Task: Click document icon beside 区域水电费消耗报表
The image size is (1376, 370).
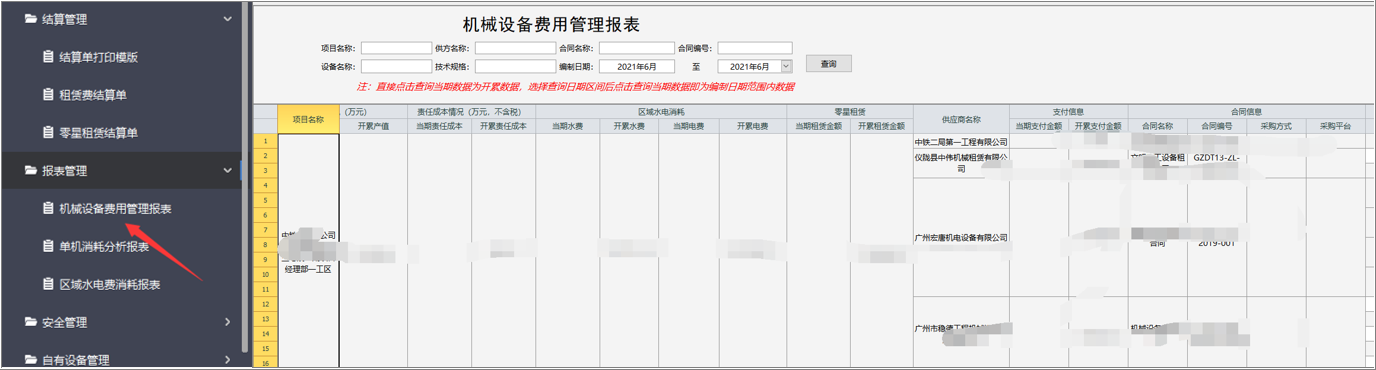Action: click(x=48, y=285)
